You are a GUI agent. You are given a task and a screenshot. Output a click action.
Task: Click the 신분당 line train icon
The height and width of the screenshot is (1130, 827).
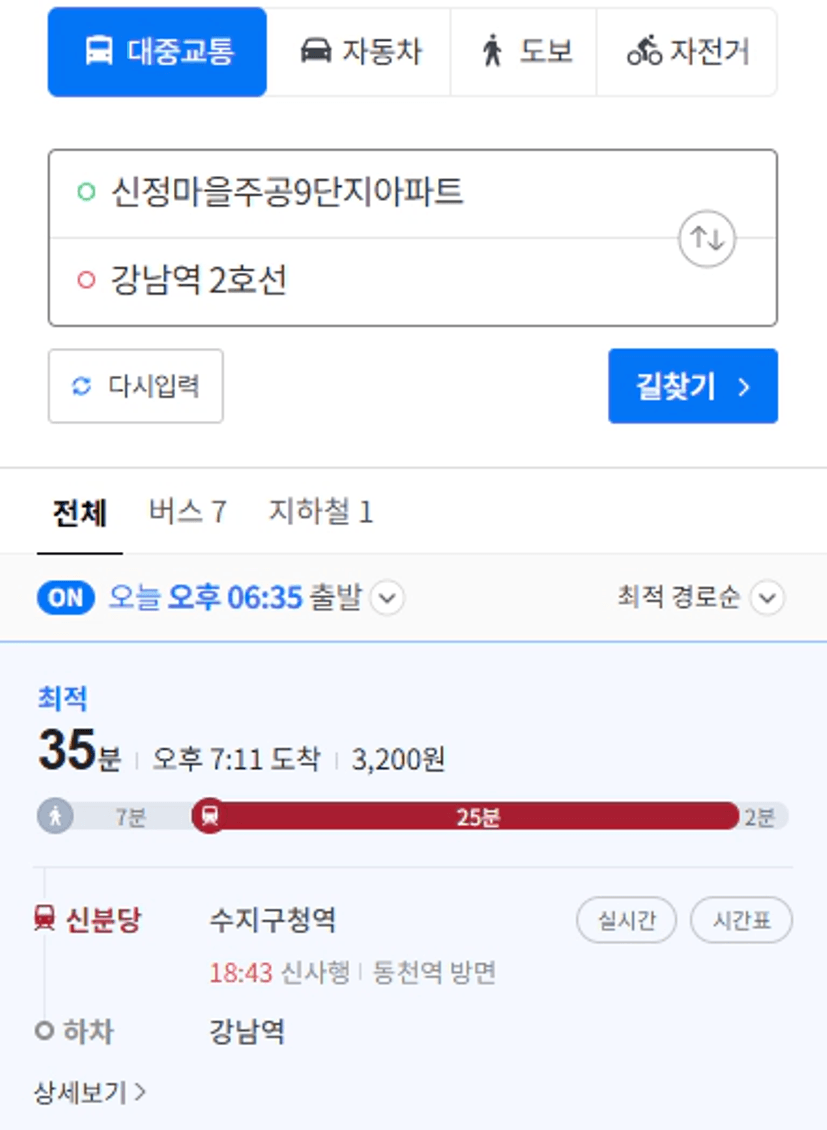point(45,918)
